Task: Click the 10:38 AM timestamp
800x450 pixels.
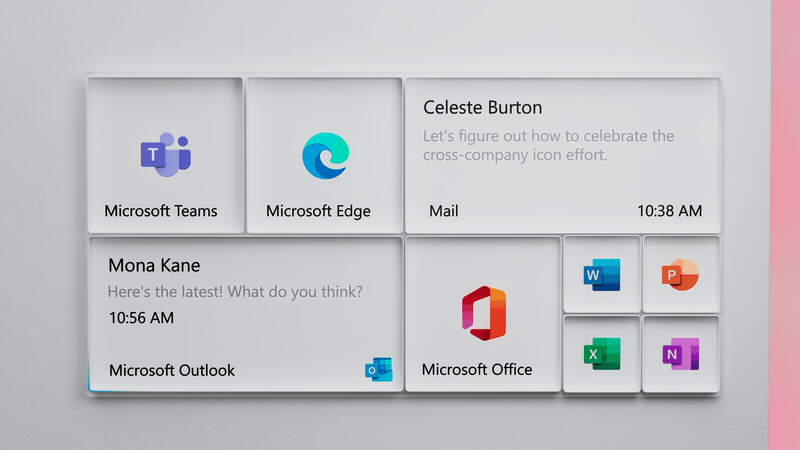Action: [x=669, y=211]
